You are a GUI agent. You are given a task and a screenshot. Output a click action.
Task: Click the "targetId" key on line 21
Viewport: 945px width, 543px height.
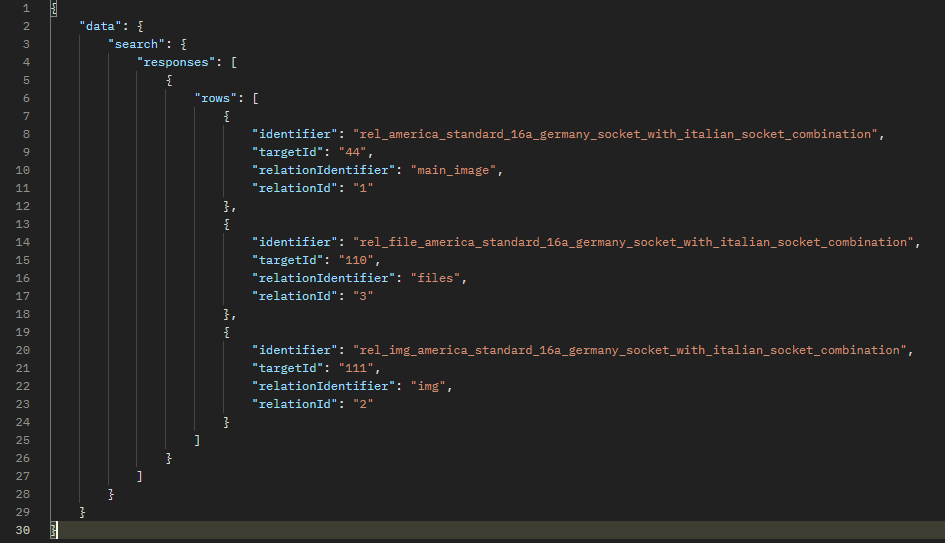(x=288, y=368)
